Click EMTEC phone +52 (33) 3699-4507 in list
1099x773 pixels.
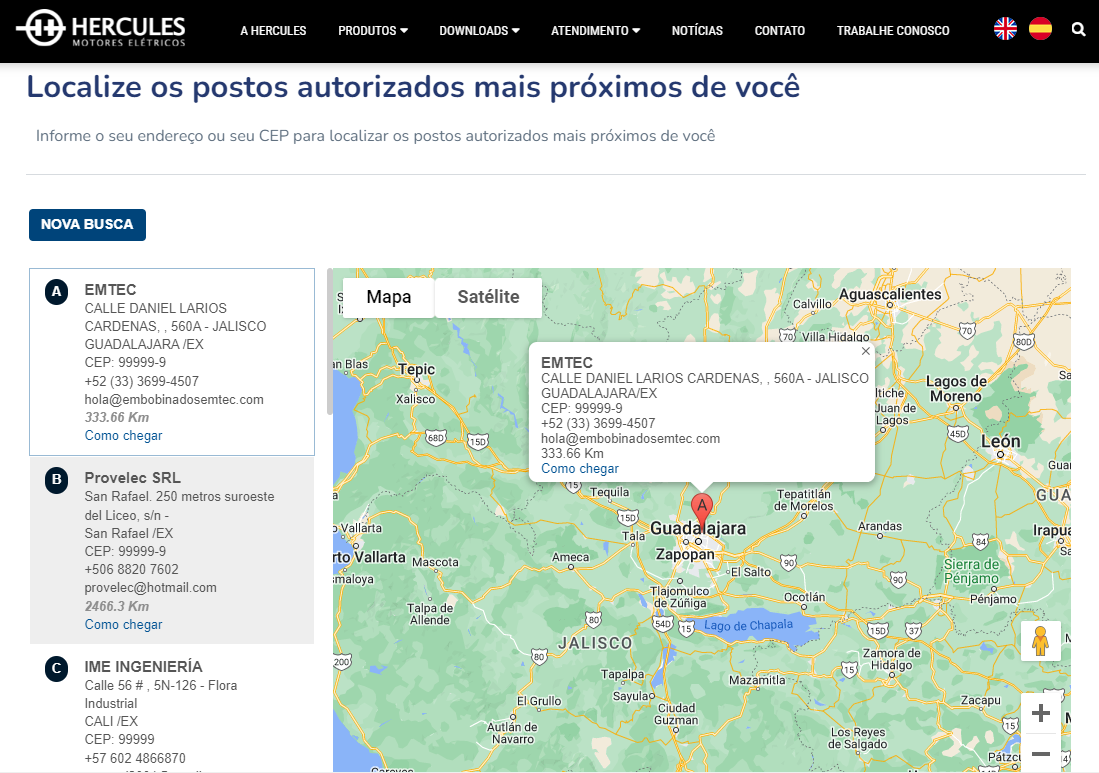[x=142, y=381]
